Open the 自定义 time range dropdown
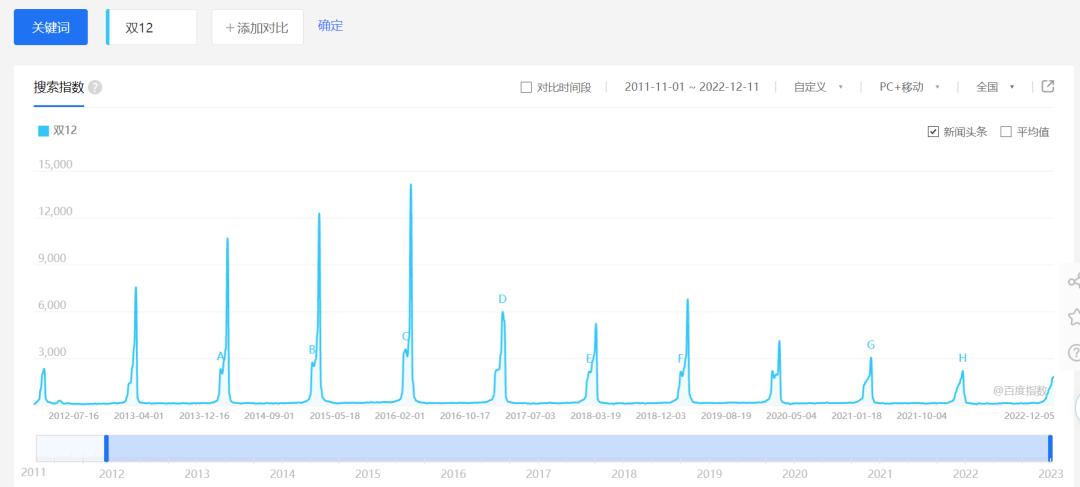Viewport: 1080px width, 487px height. pyautogui.click(x=818, y=87)
